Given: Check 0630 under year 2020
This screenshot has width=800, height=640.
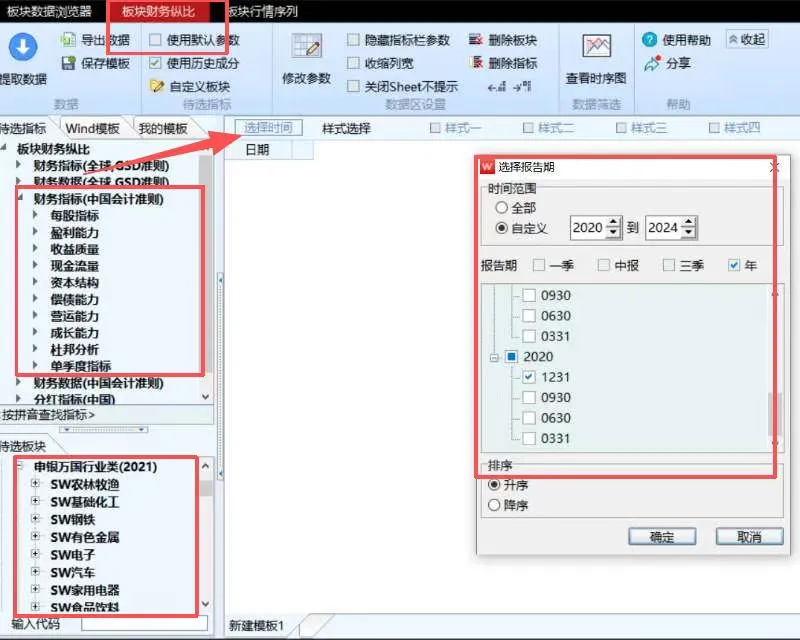Looking at the screenshot, I should (x=529, y=417).
